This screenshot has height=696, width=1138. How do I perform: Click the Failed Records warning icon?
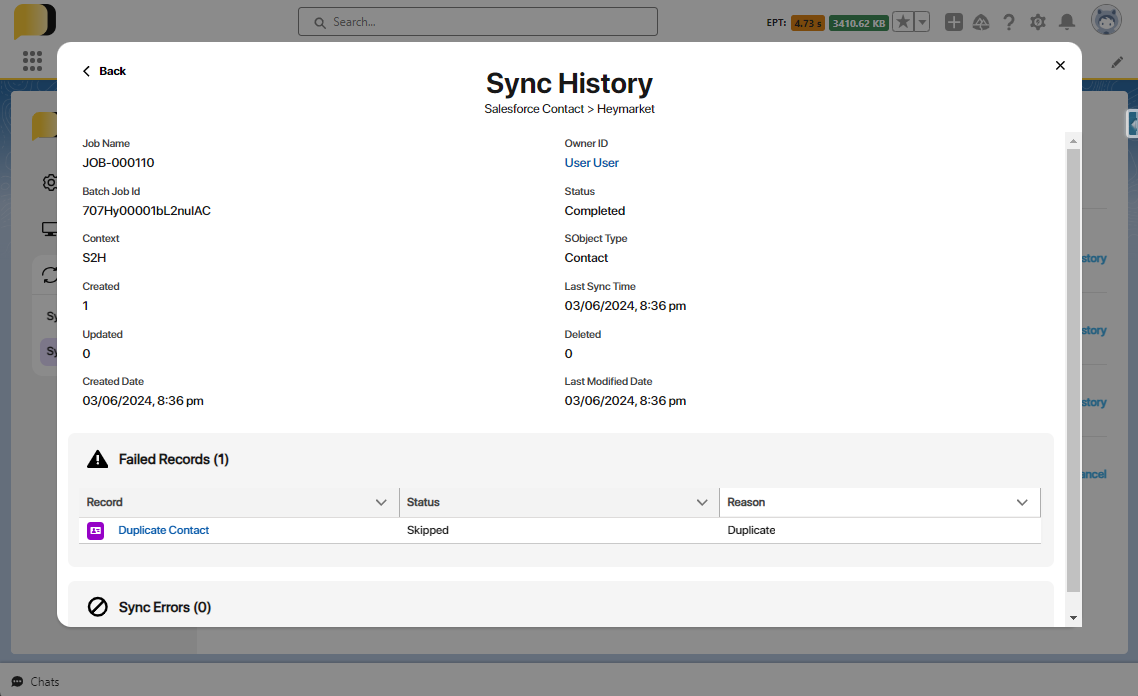pyautogui.click(x=97, y=459)
